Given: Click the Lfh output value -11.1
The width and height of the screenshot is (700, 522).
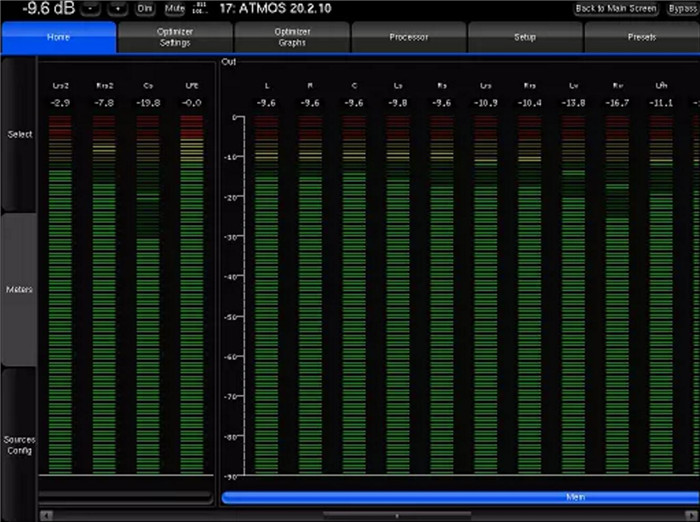Looking at the screenshot, I should pyautogui.click(x=661, y=103).
